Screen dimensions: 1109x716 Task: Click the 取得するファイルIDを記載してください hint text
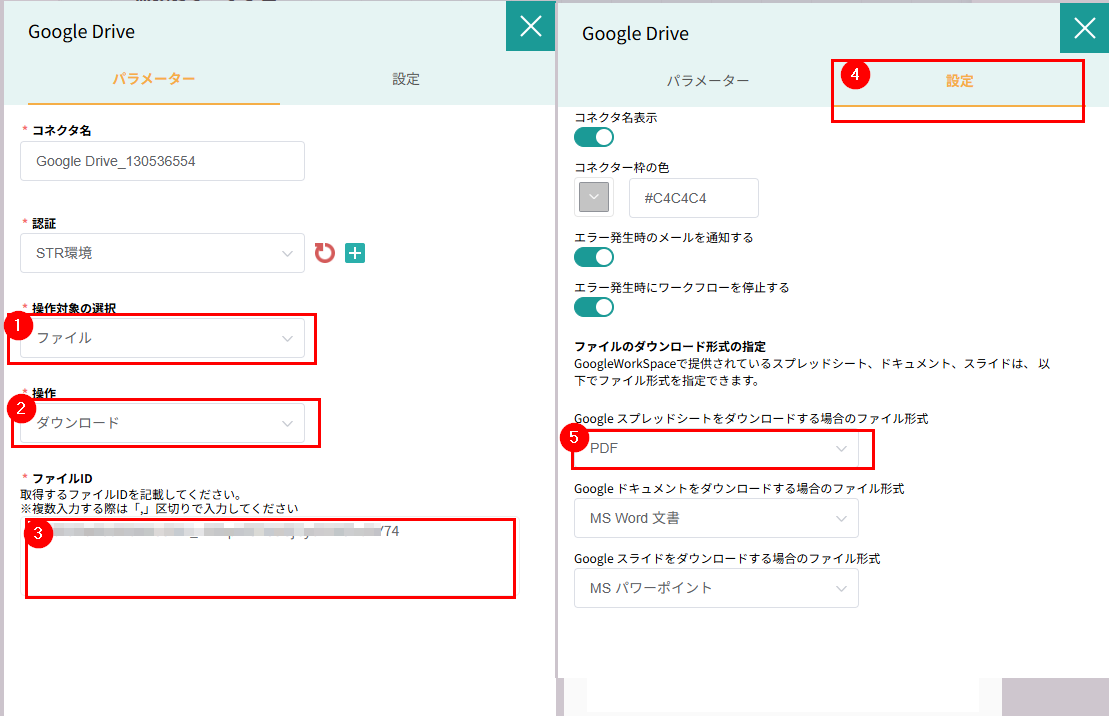coord(131,495)
